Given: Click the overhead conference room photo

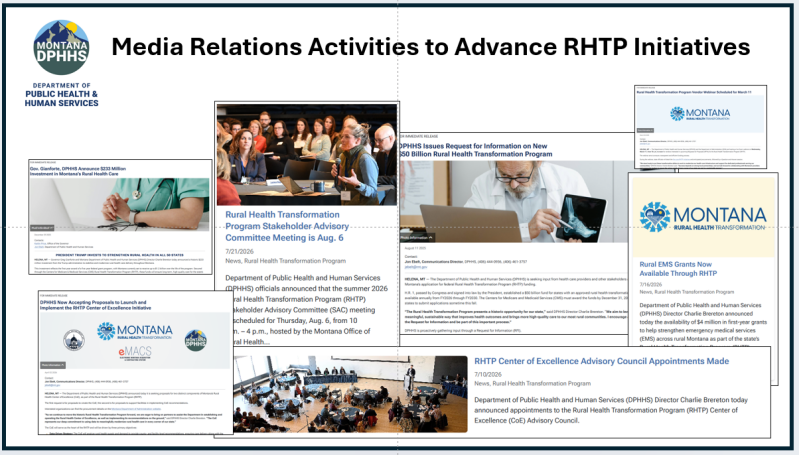Looking at the screenshot, I should click(351, 394).
